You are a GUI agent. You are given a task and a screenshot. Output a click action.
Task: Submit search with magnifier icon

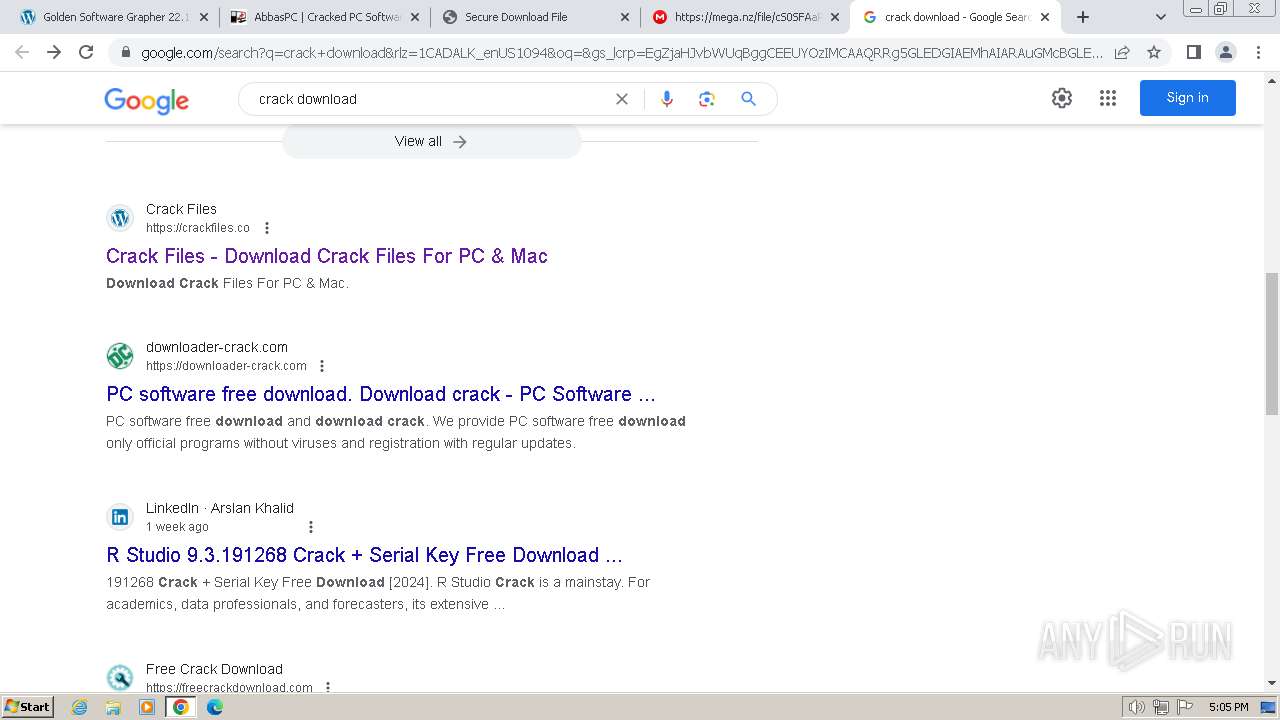coord(748,99)
